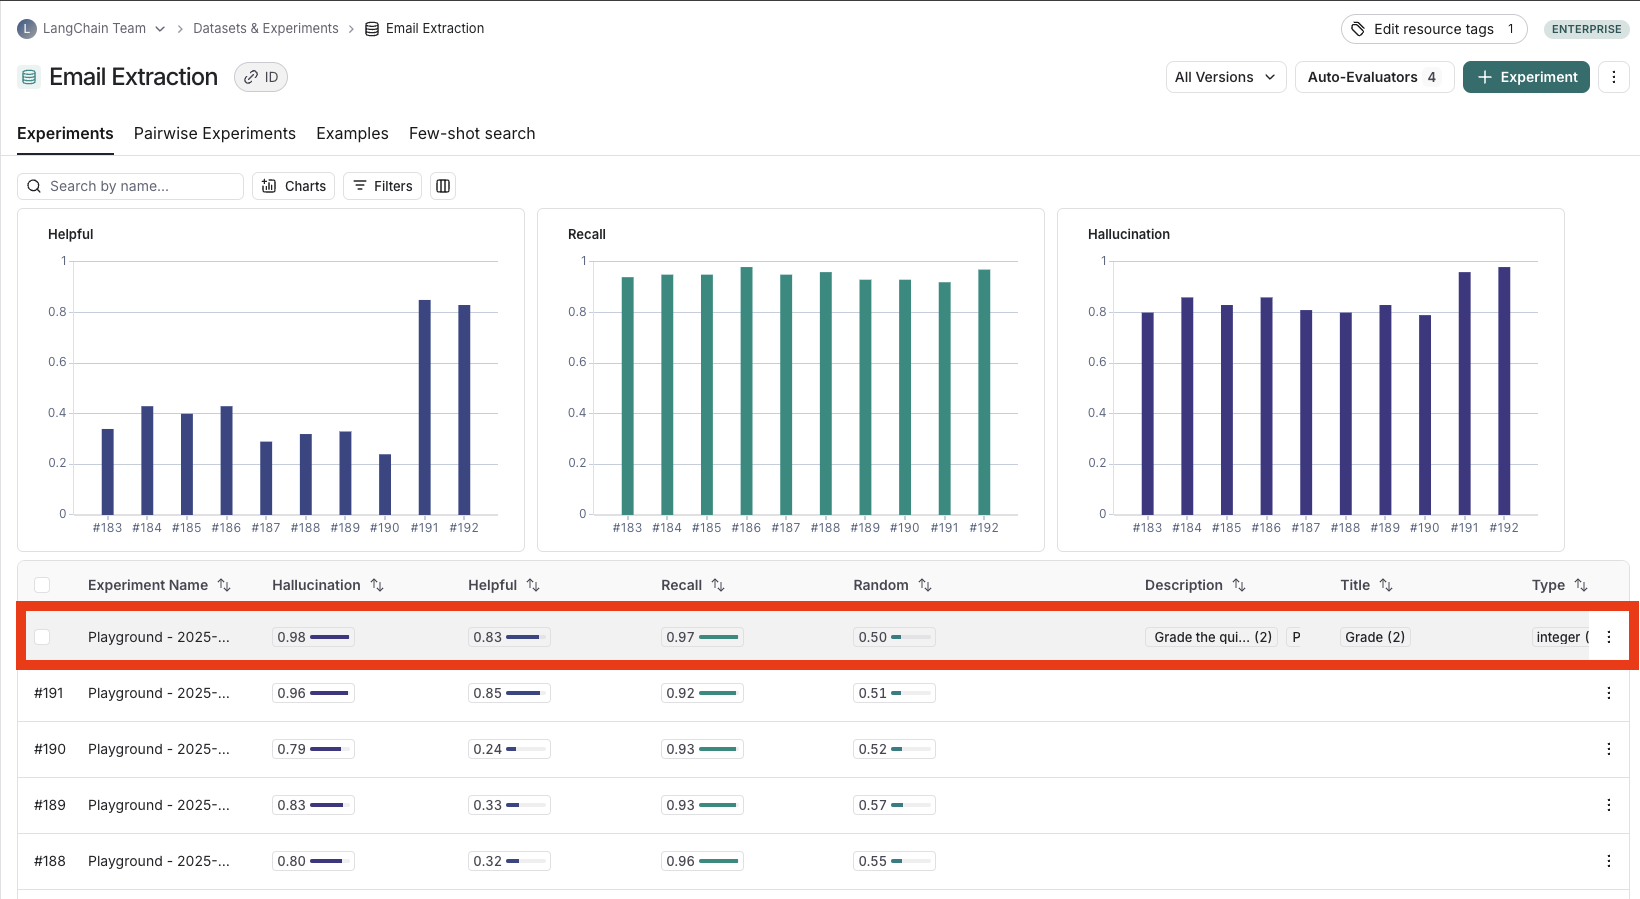Open row menu for experiment #189

click(1608, 805)
